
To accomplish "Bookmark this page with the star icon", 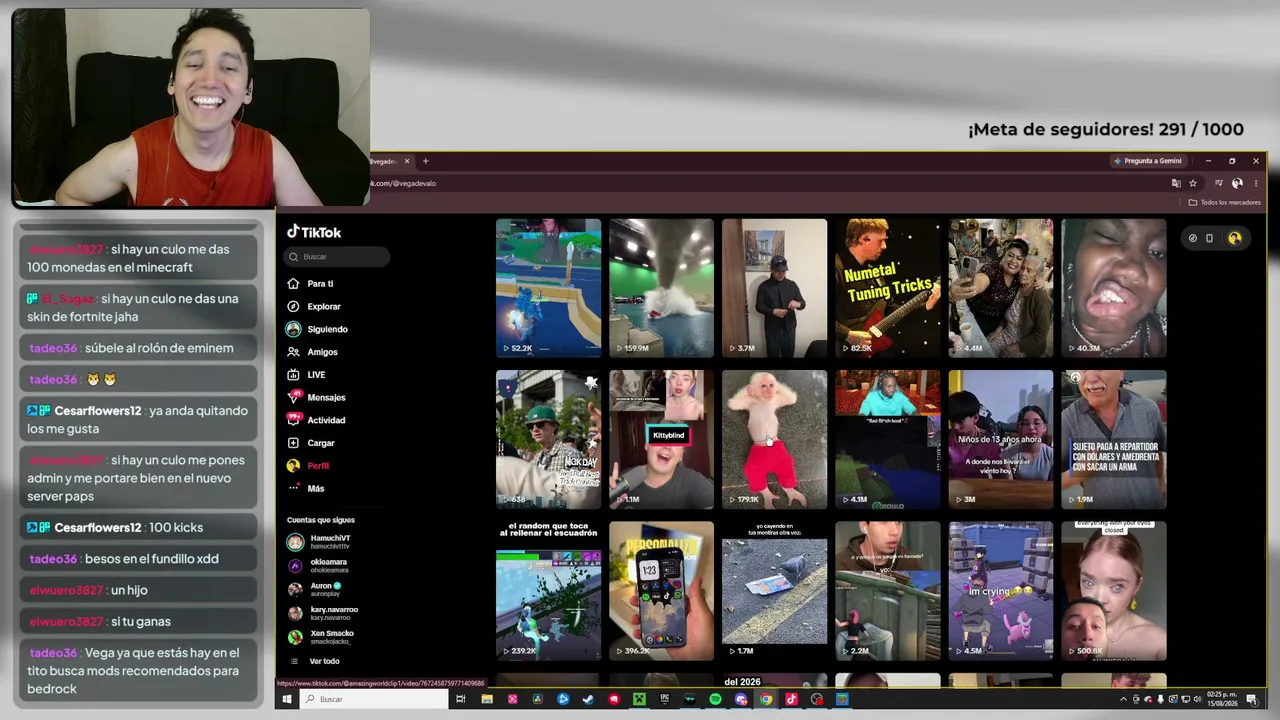I will pyautogui.click(x=1193, y=183).
